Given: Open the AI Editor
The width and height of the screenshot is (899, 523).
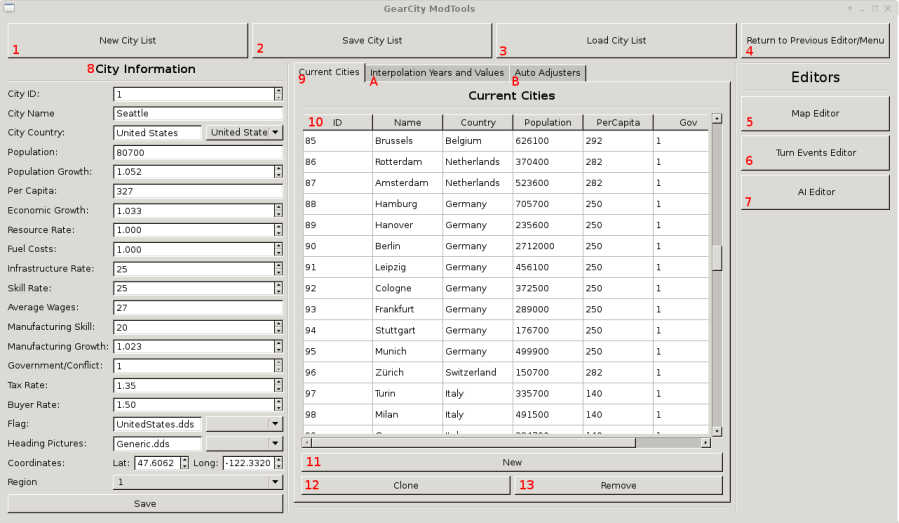Looking at the screenshot, I should coord(814,192).
